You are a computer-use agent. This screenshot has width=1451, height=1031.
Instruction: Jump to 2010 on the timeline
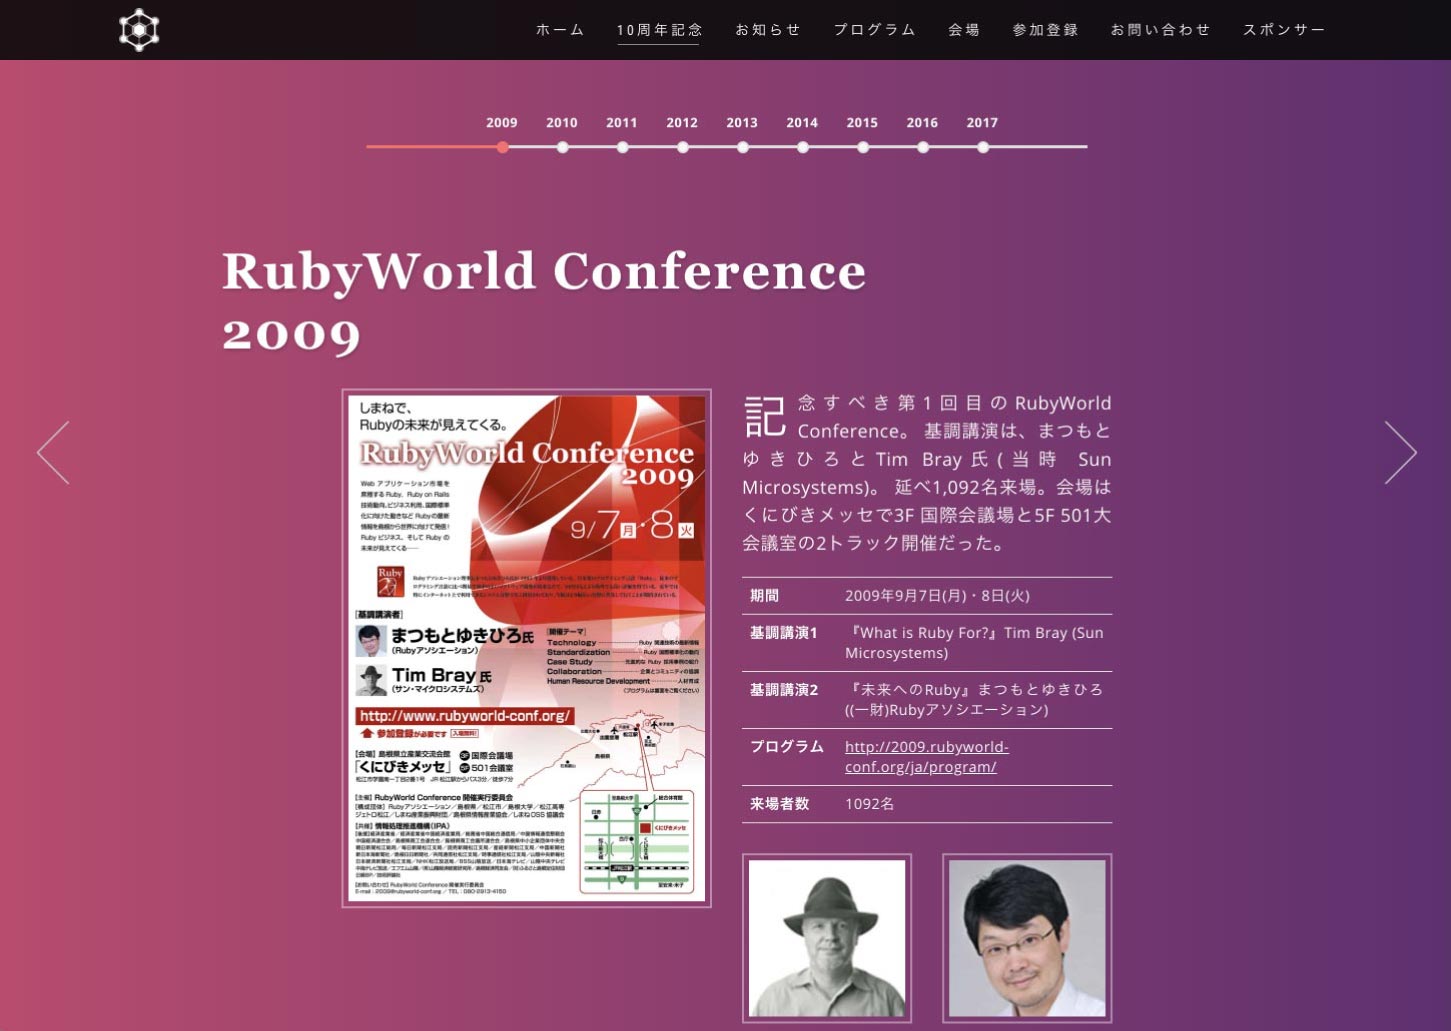(562, 147)
